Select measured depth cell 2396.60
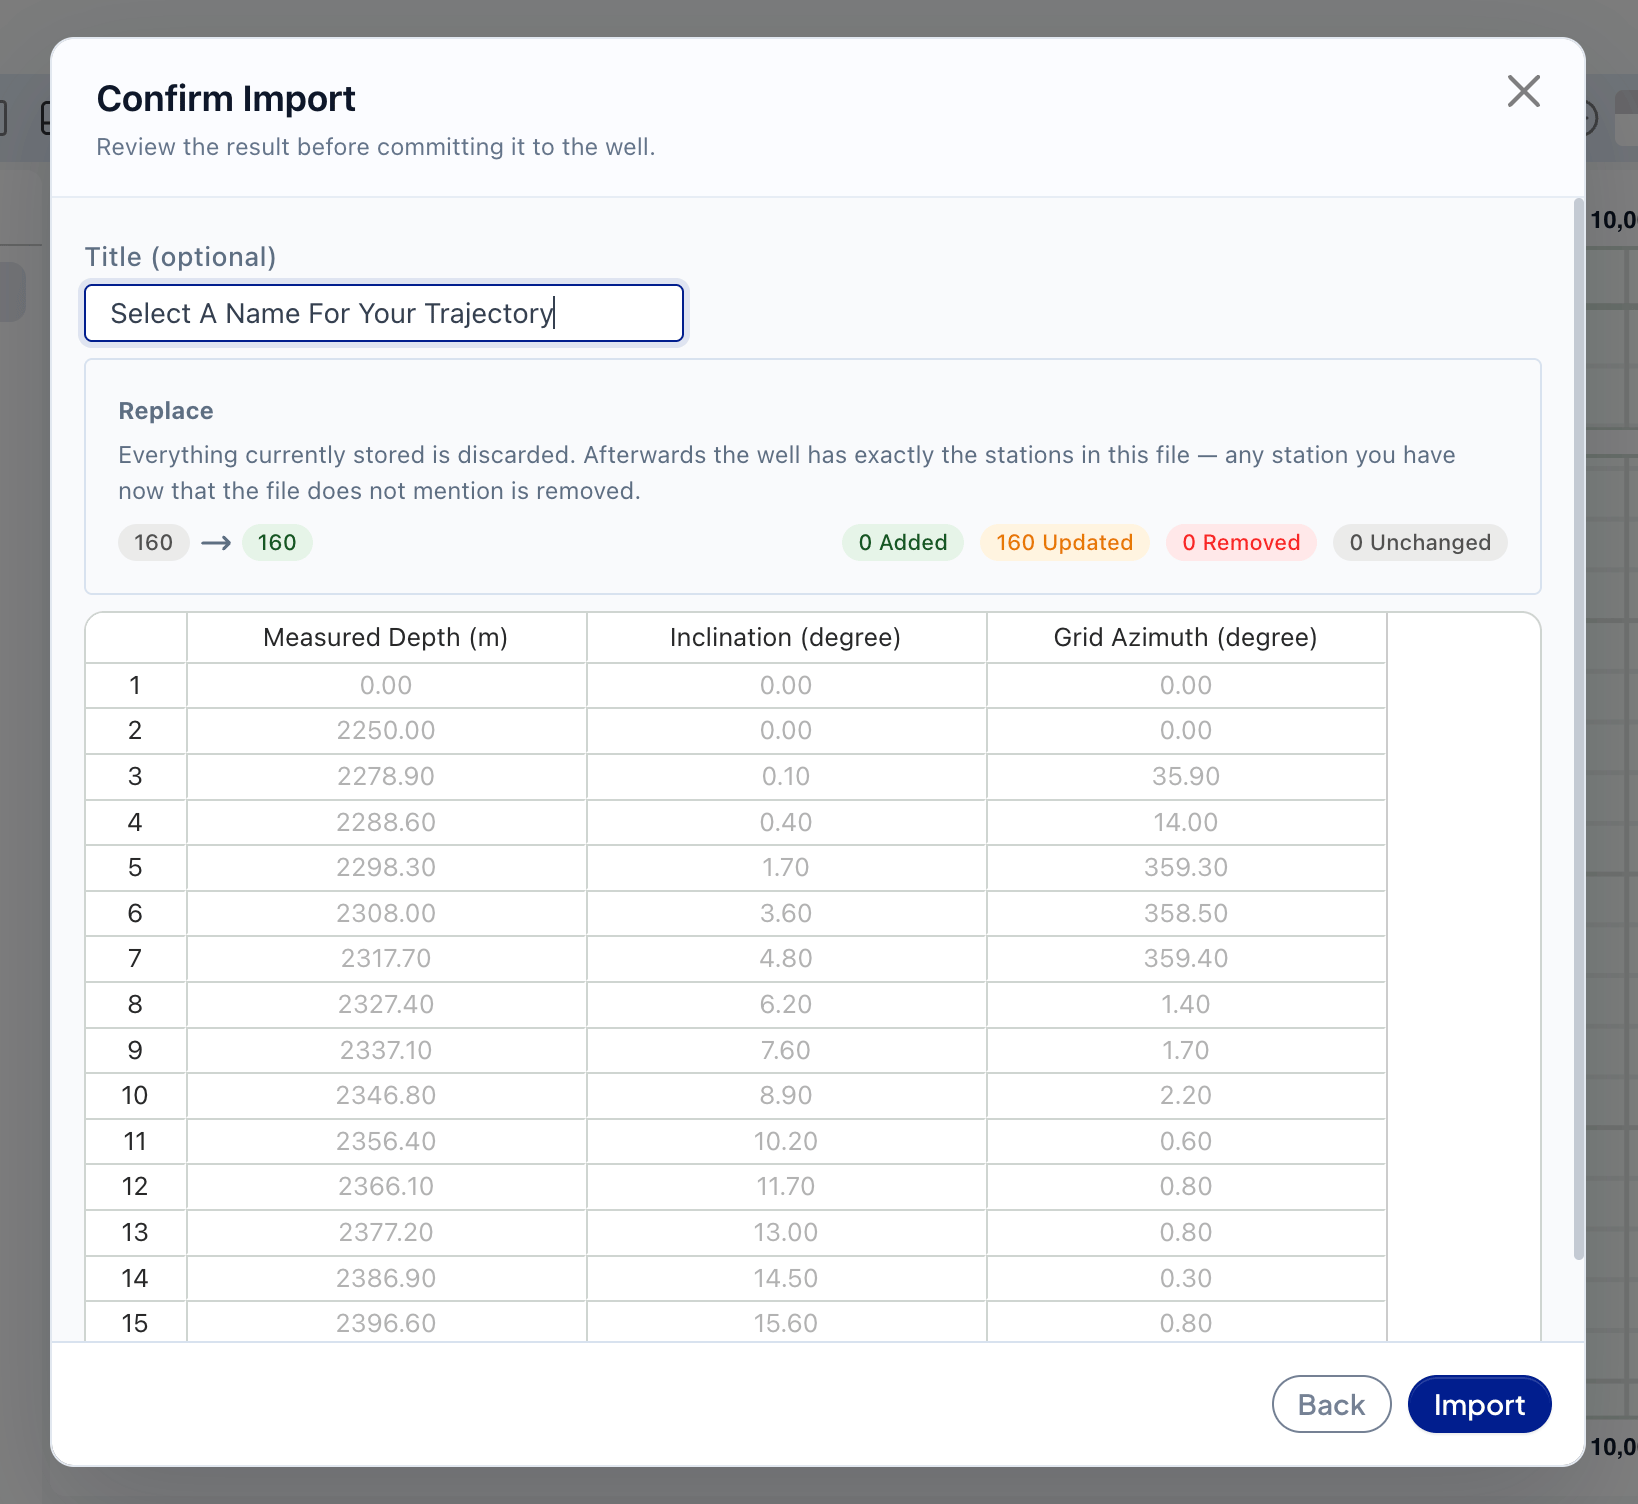 (386, 1323)
